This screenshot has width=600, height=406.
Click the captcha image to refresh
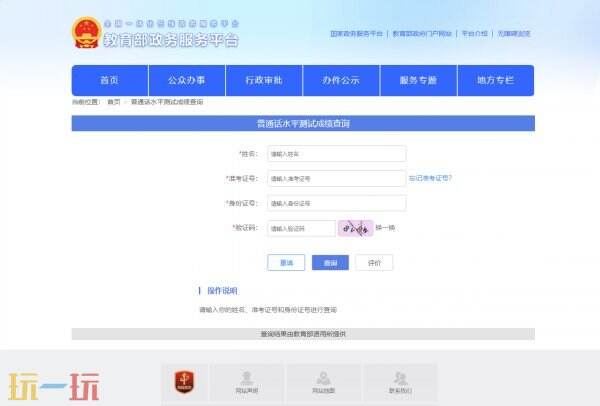coord(355,228)
